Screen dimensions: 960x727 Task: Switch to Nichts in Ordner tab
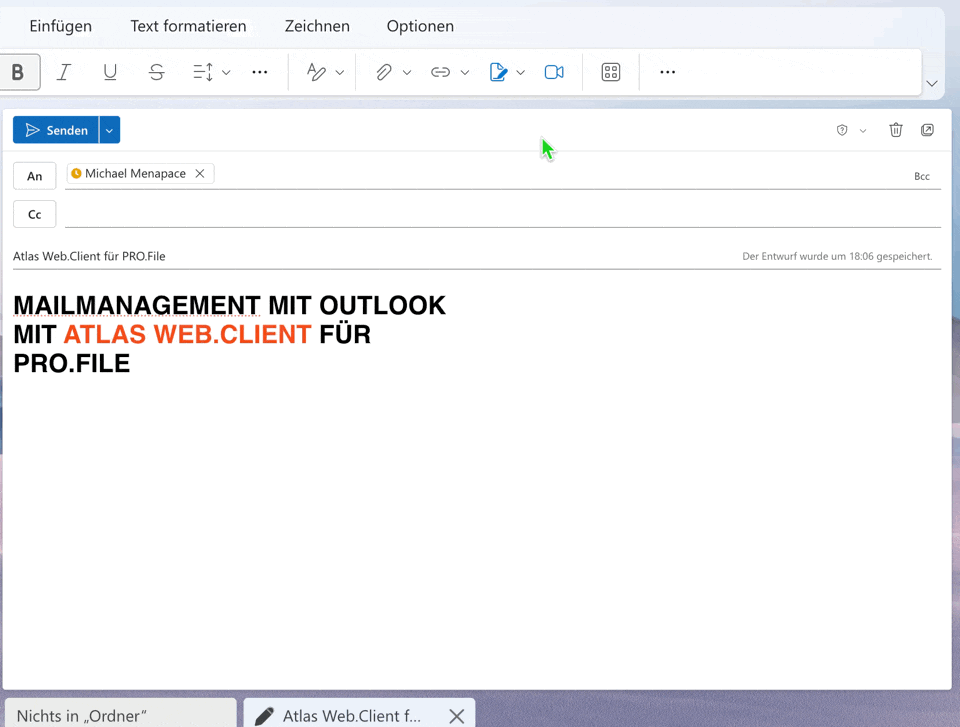[120, 715]
